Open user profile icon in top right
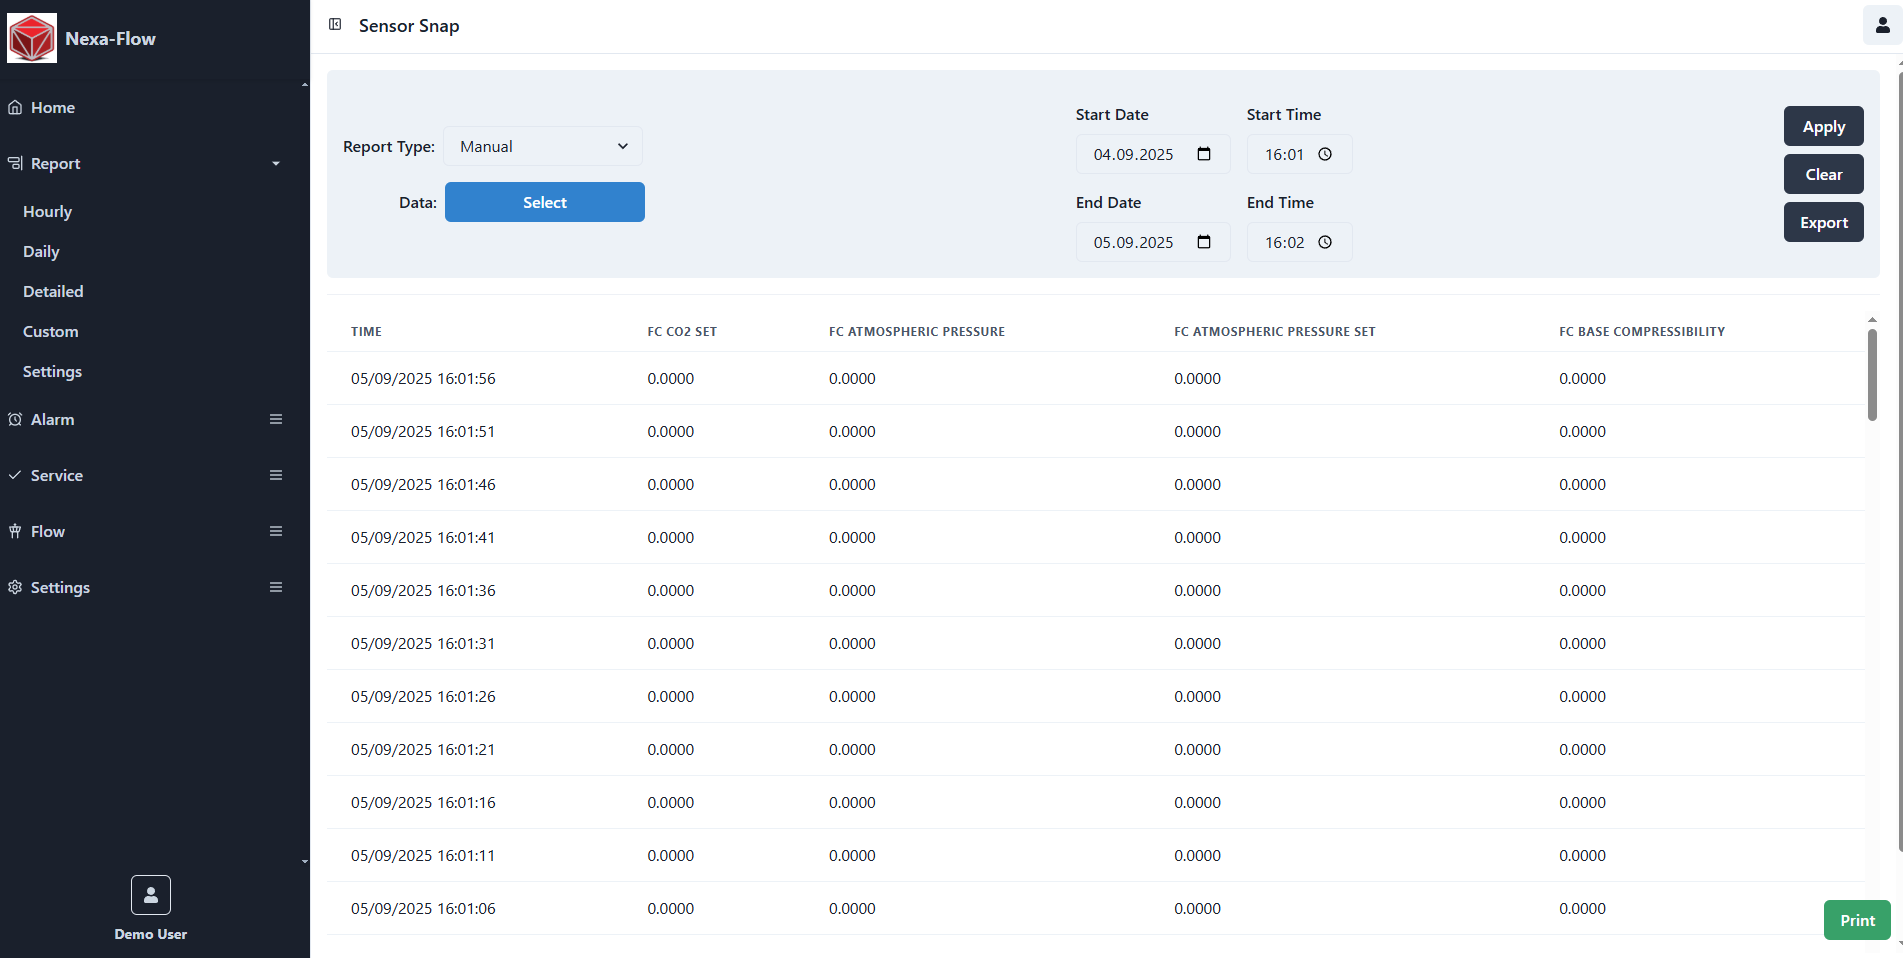1903x958 pixels. [x=1881, y=26]
